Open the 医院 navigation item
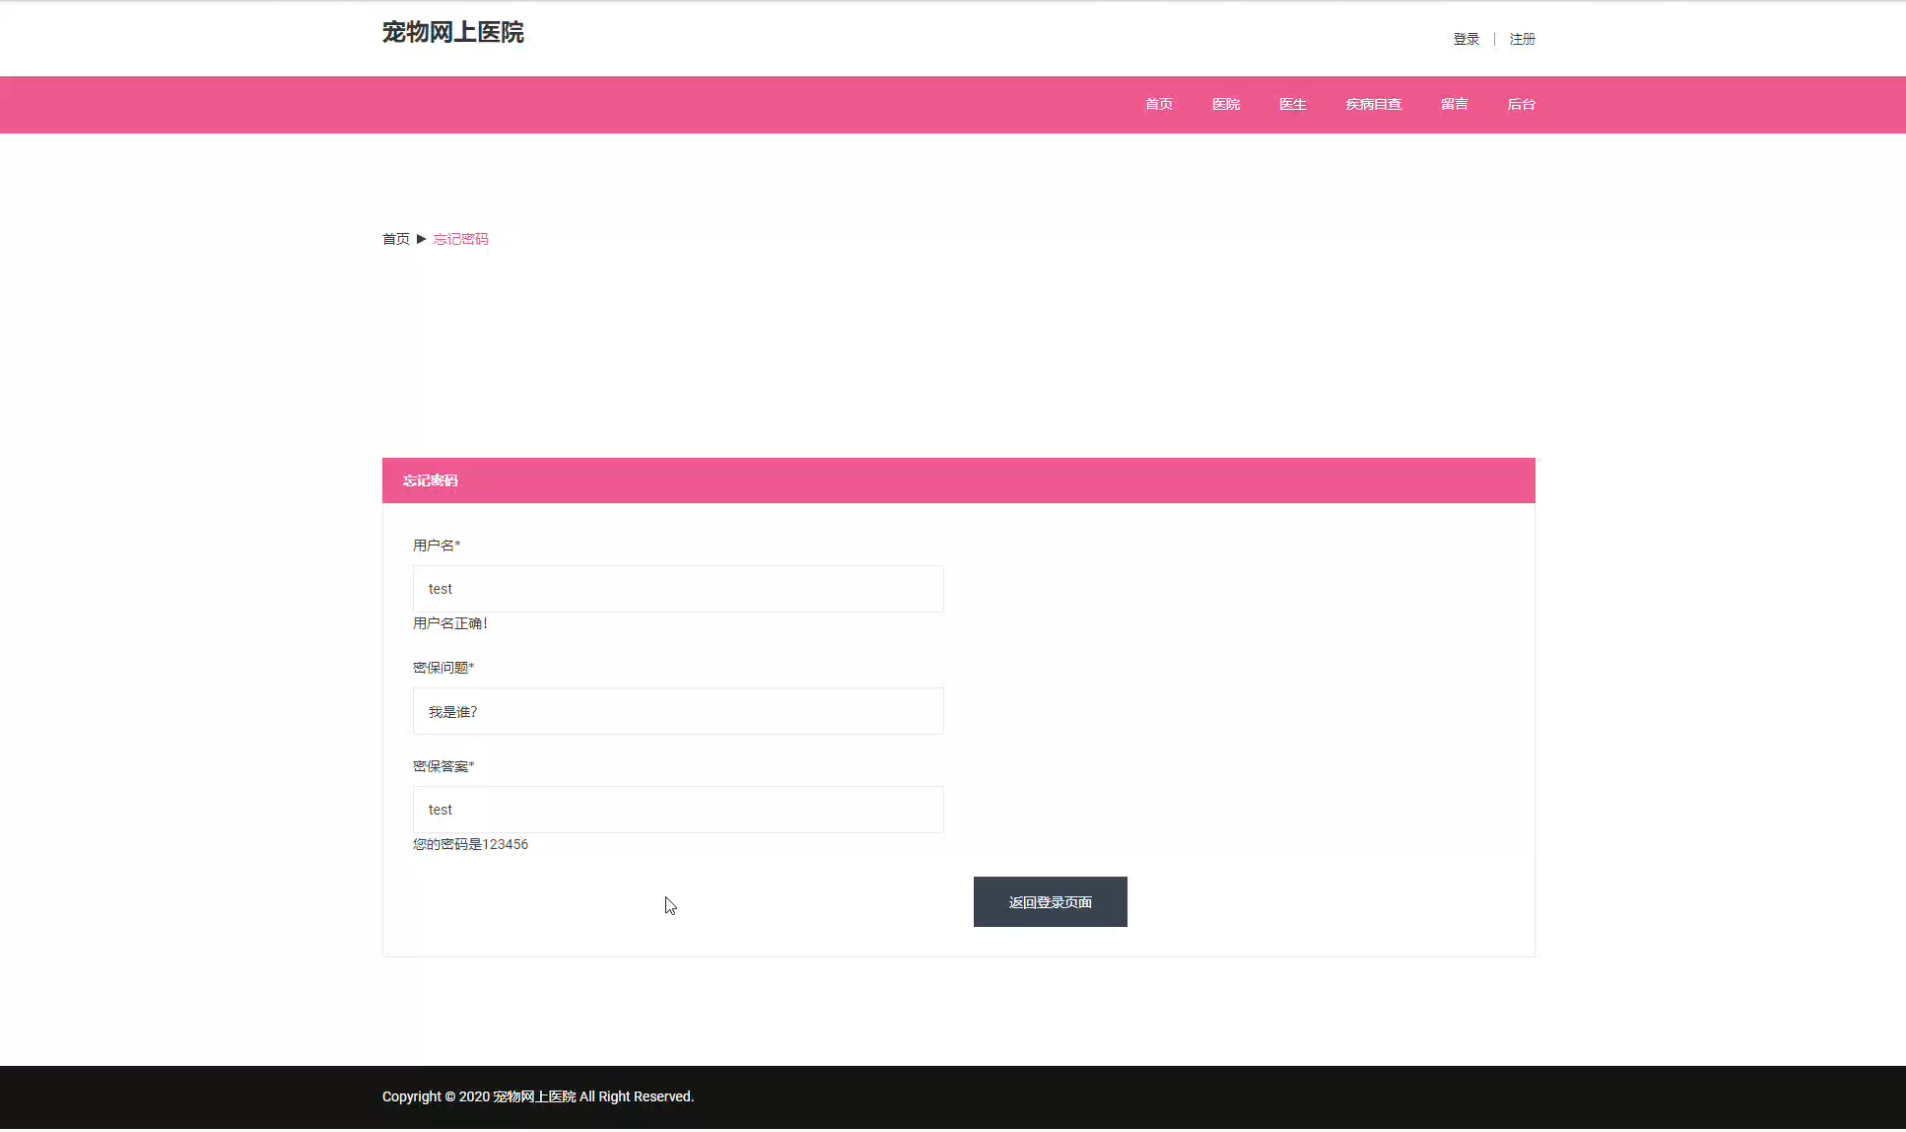 click(1226, 104)
